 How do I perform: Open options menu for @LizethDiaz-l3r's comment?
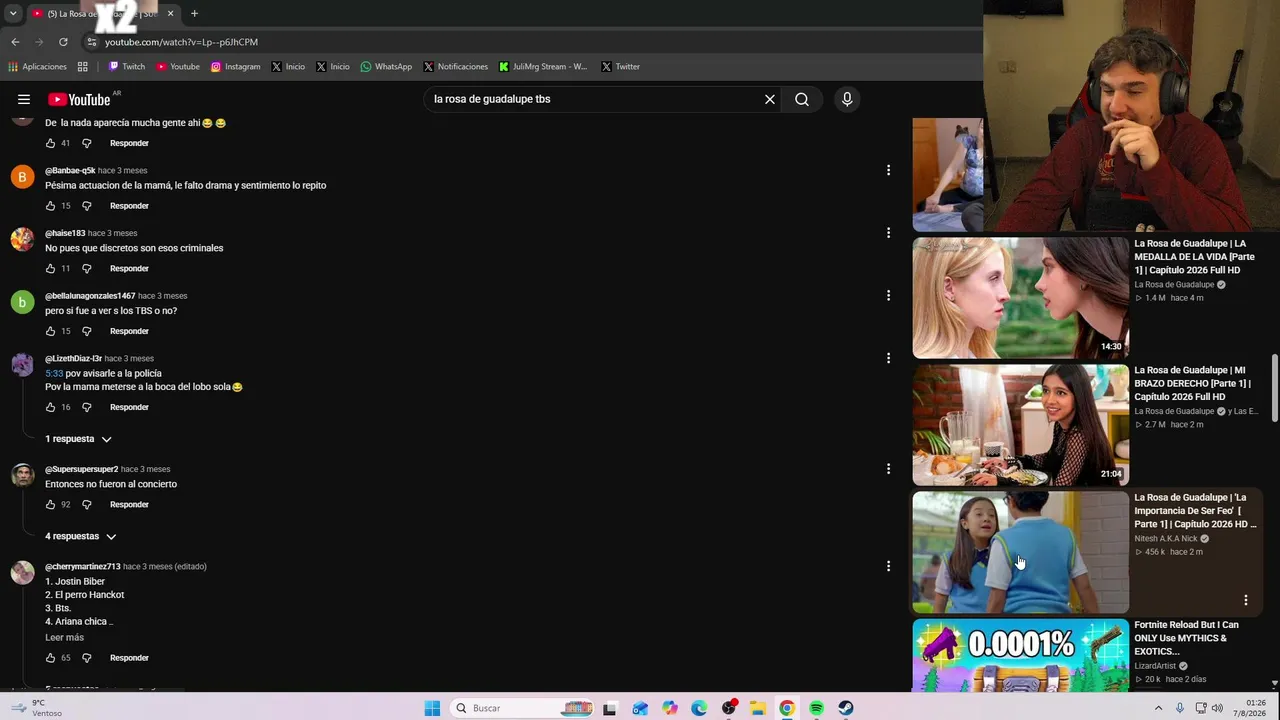[x=888, y=358]
